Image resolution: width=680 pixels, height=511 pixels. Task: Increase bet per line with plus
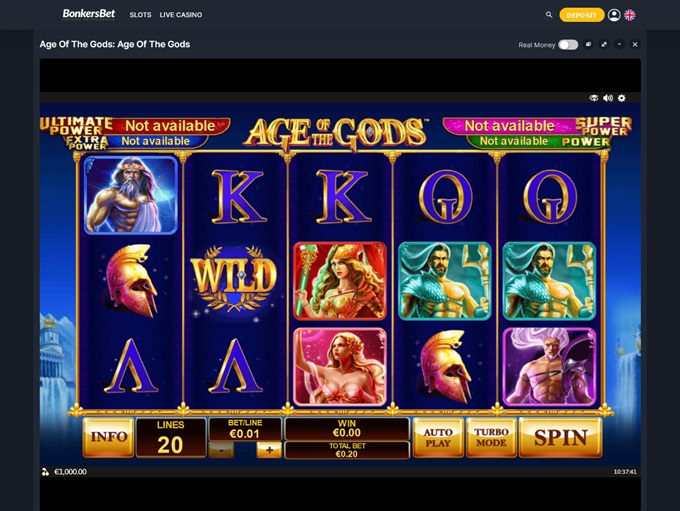pyautogui.click(x=269, y=450)
